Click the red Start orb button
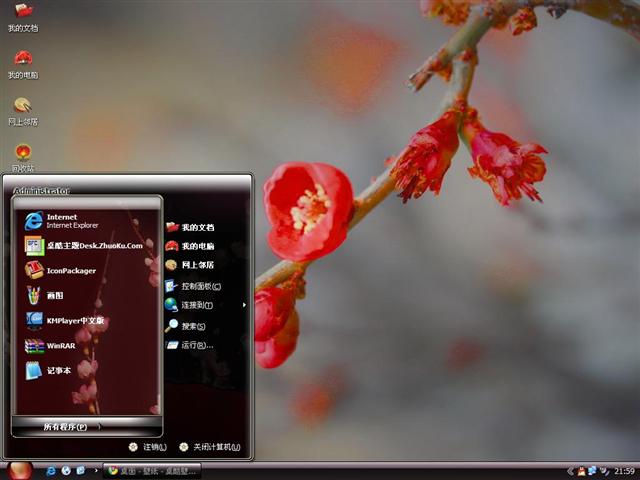This screenshot has width=640, height=480. [x=20, y=471]
